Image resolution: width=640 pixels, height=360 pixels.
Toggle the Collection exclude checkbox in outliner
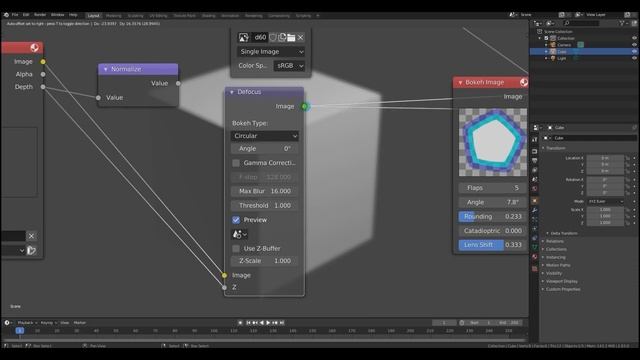[x=547, y=38]
